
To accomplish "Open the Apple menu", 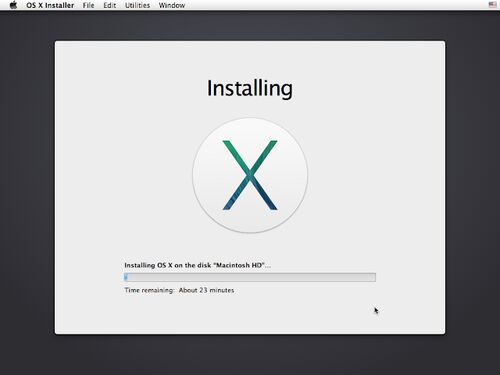I will tap(13, 5).
